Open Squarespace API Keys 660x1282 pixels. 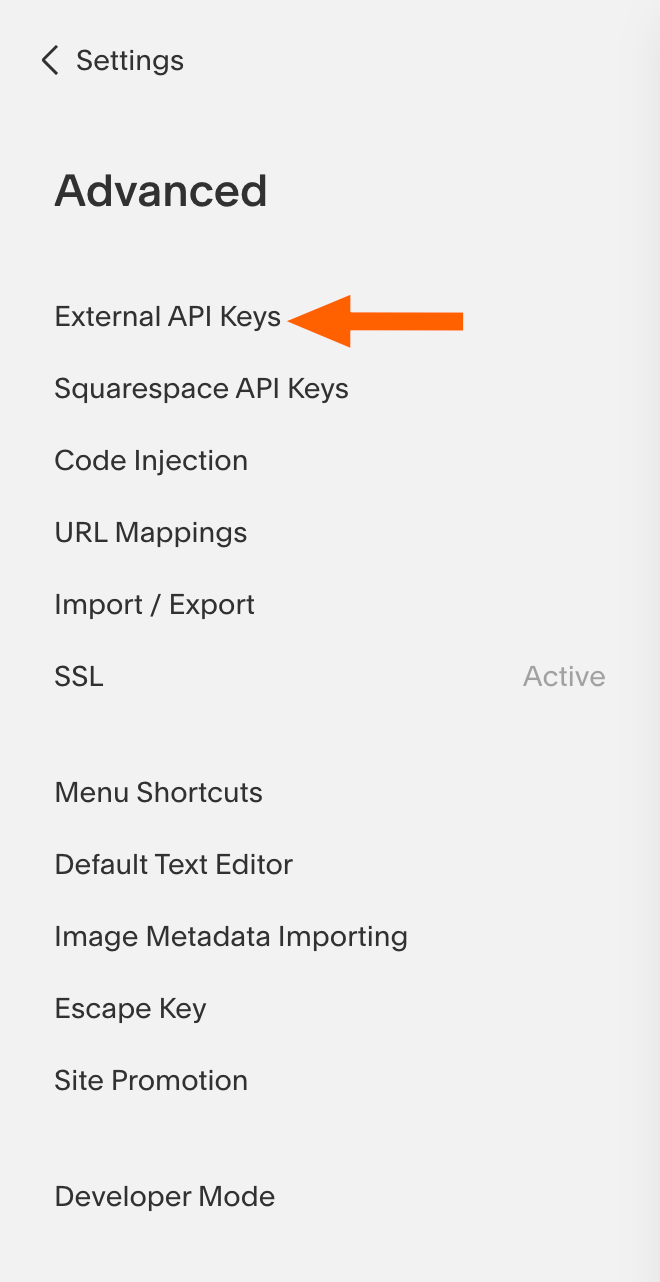pyautogui.click(x=201, y=389)
